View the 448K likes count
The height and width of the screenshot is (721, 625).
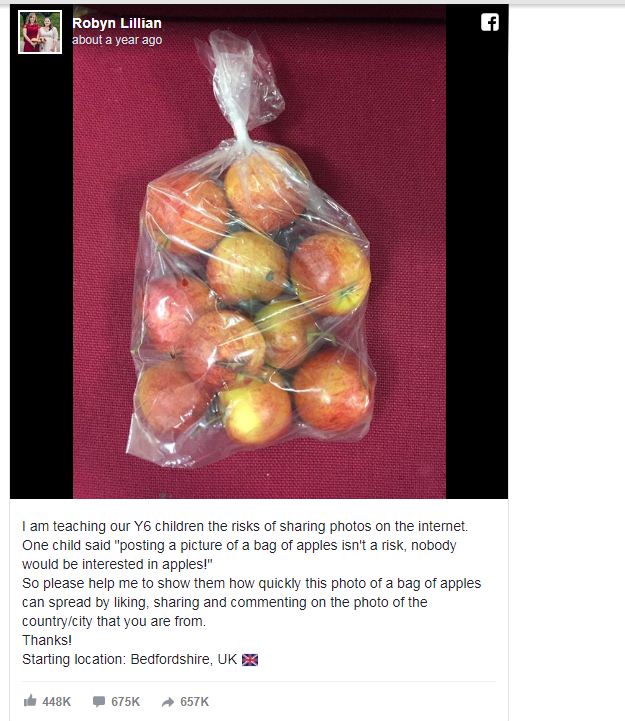(x=57, y=702)
